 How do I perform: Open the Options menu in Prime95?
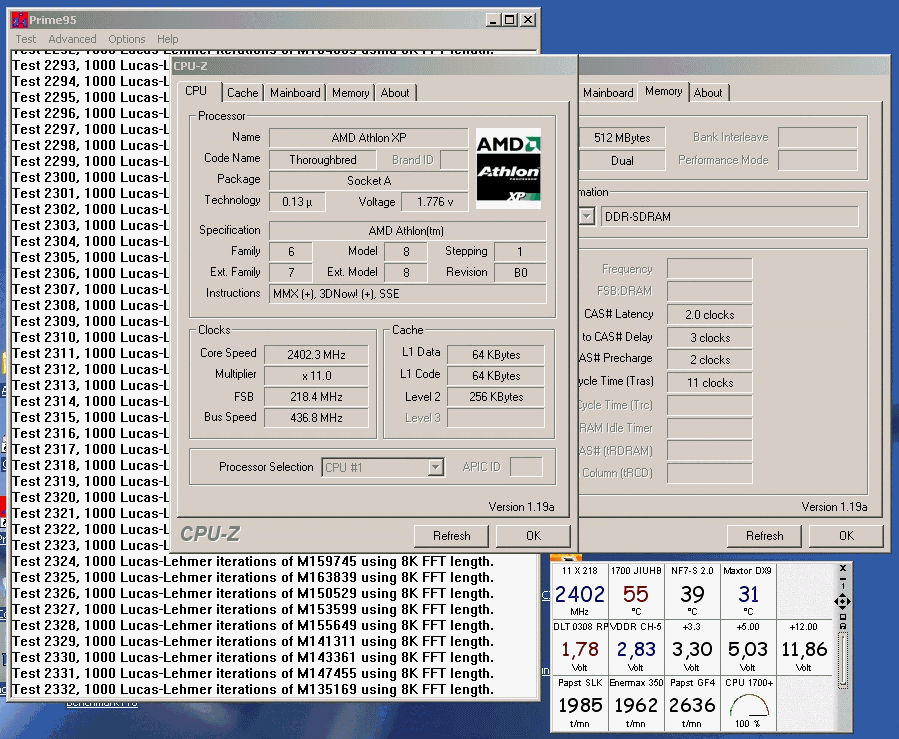tap(127, 39)
